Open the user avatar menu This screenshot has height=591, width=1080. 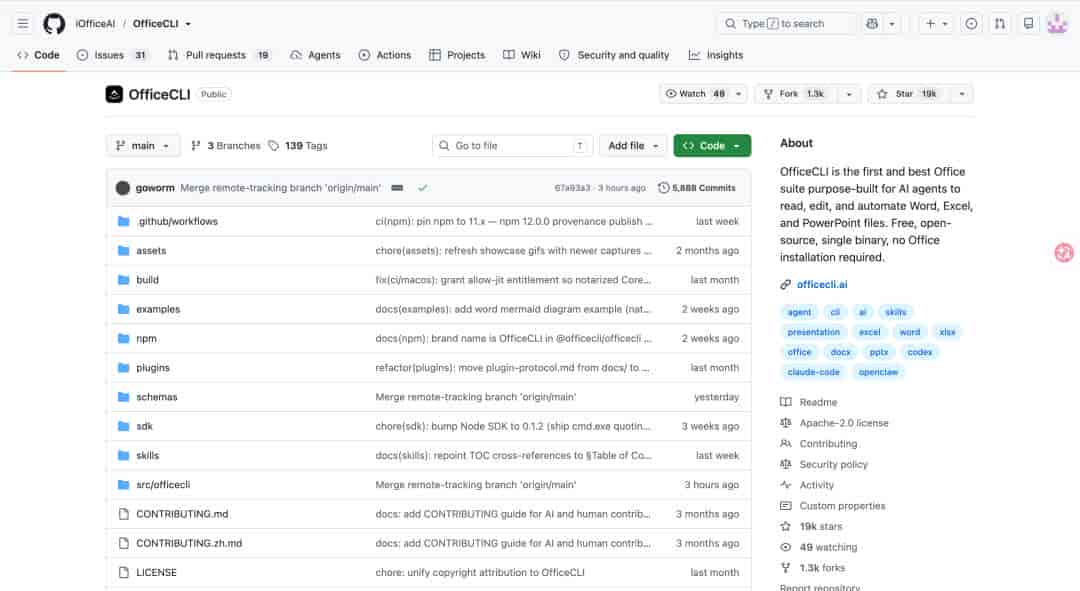coord(1057,23)
